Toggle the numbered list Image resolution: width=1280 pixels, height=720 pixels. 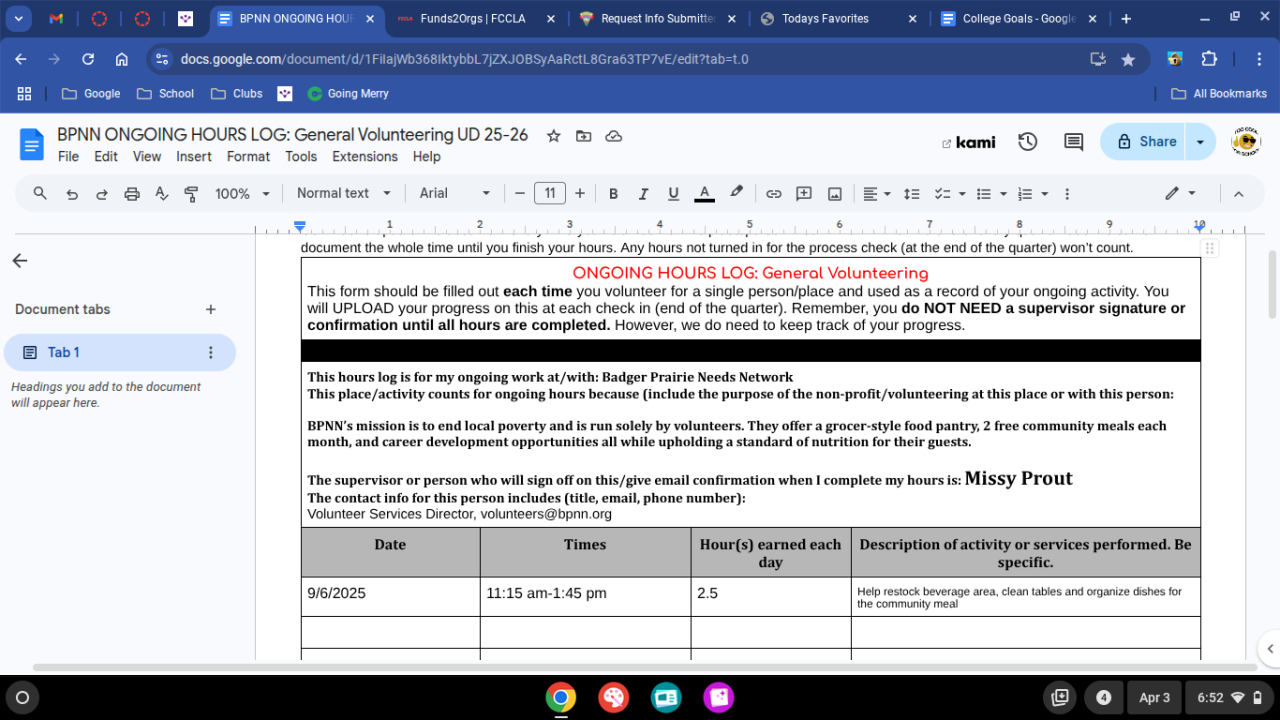coord(1025,194)
